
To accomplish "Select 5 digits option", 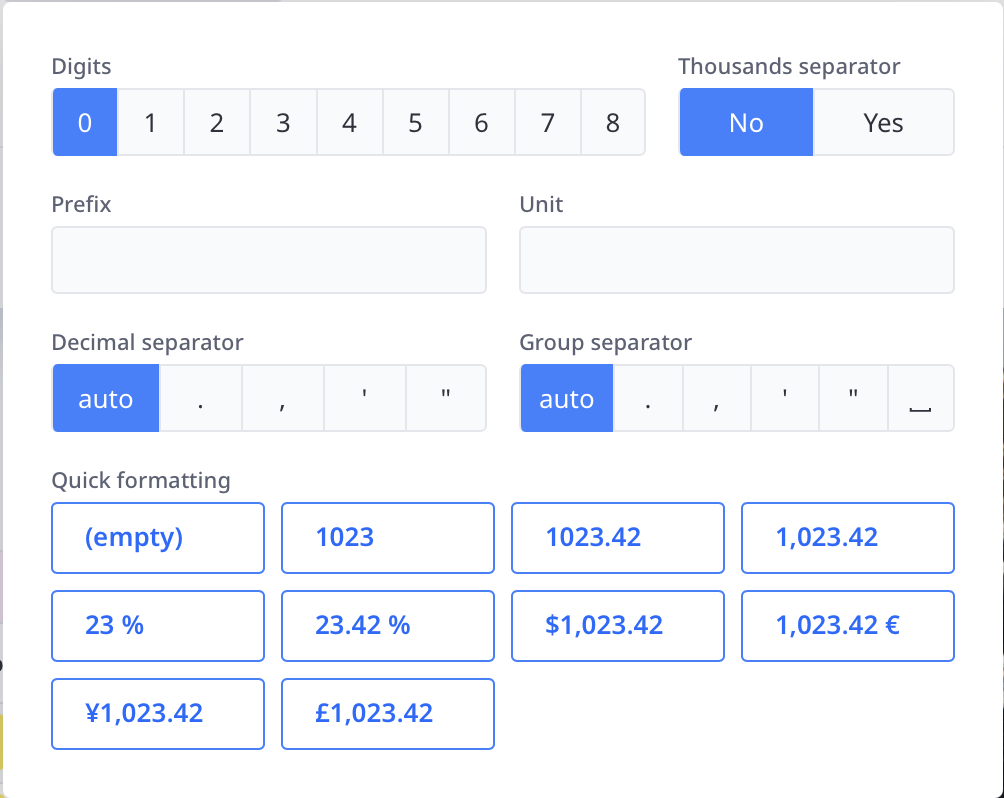I will point(415,123).
